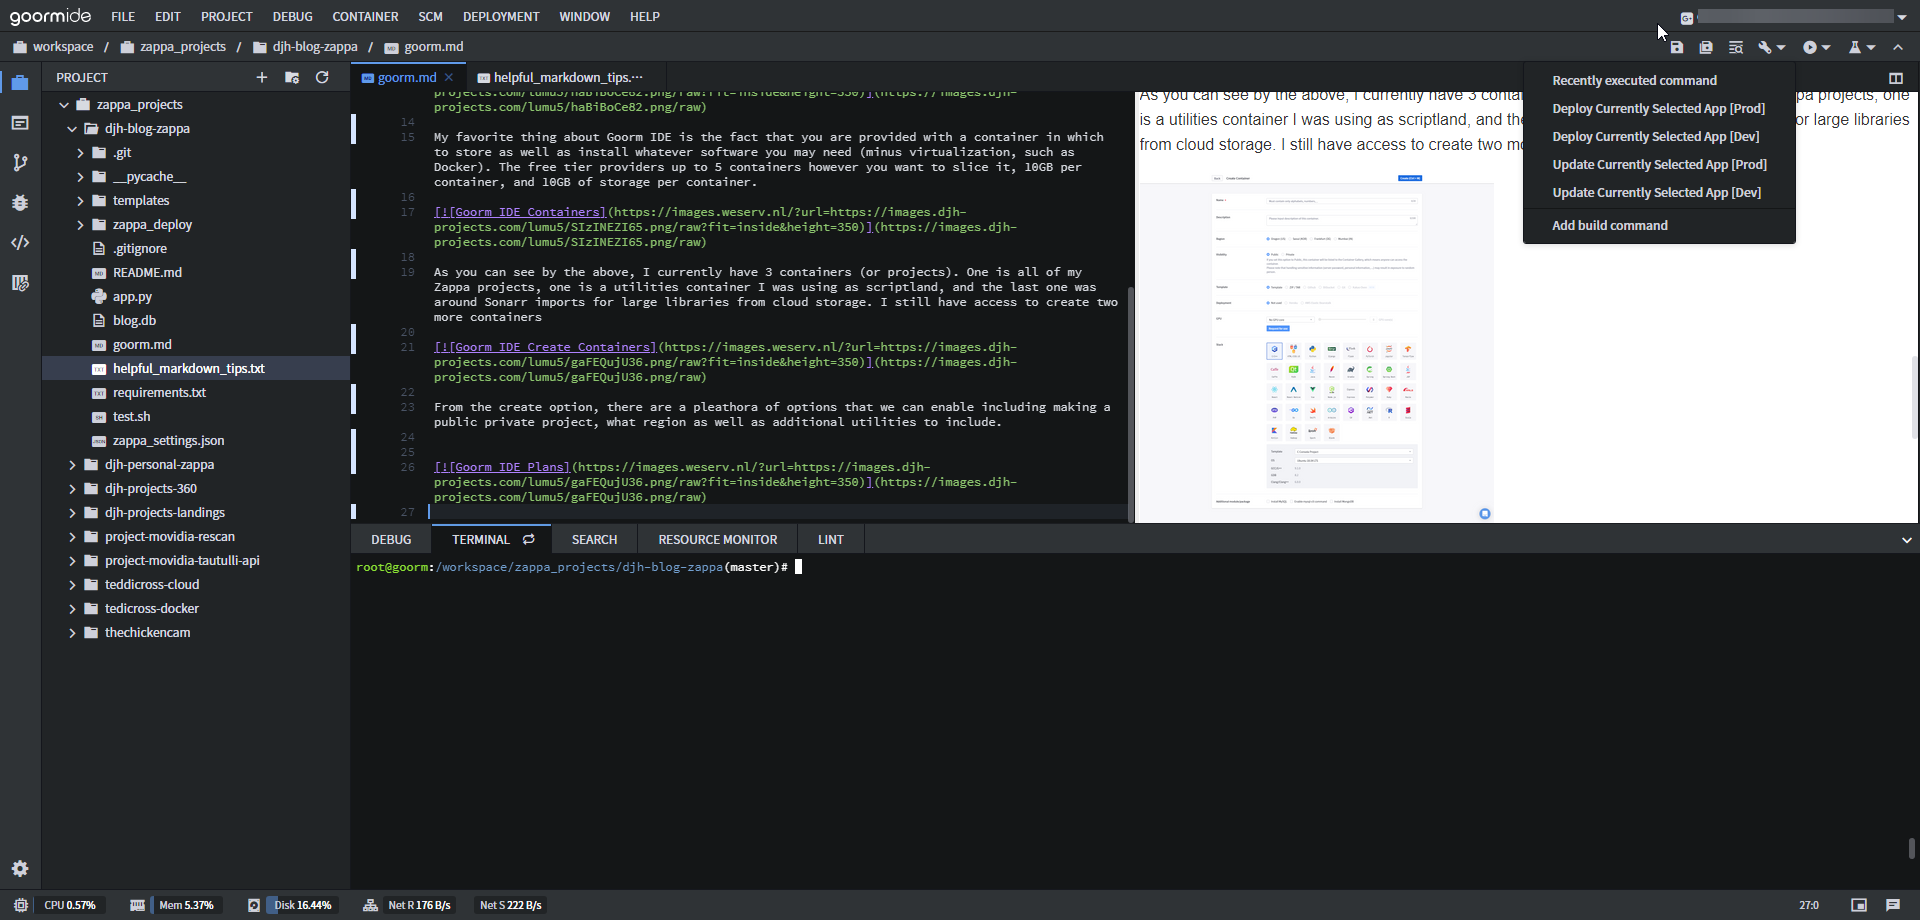Open the CONTAINER menu
The width and height of the screenshot is (1920, 920).
tap(365, 16)
